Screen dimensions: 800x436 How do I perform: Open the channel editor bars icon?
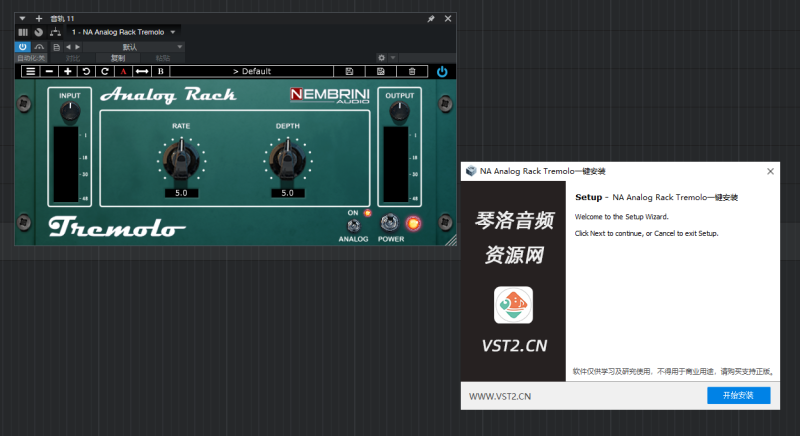point(23,32)
